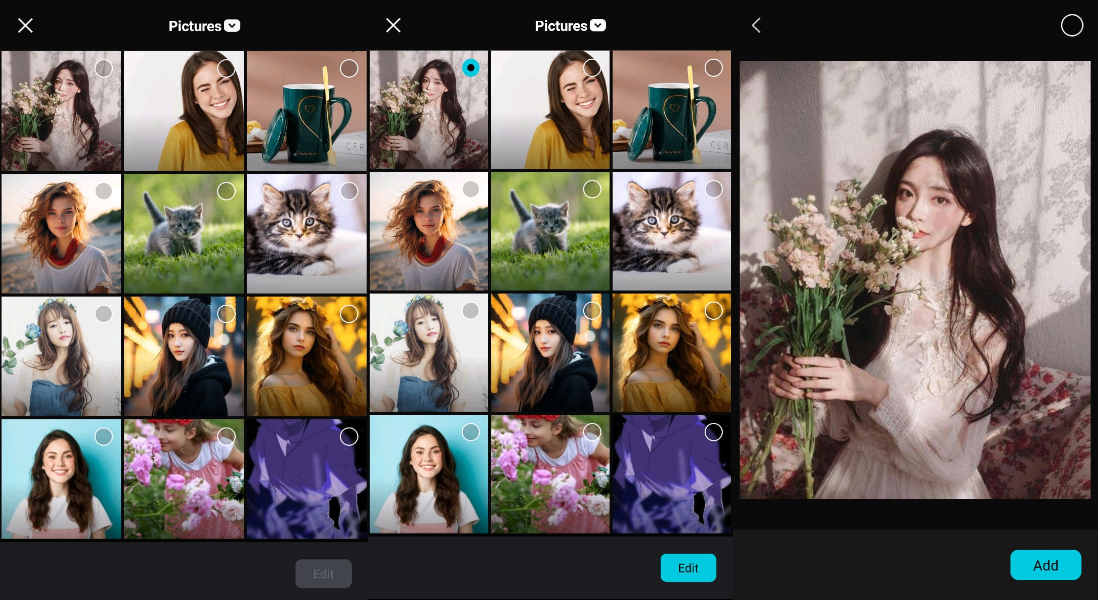
Task: Select yellow shirt woman circle in second panel
Action: [592, 67]
